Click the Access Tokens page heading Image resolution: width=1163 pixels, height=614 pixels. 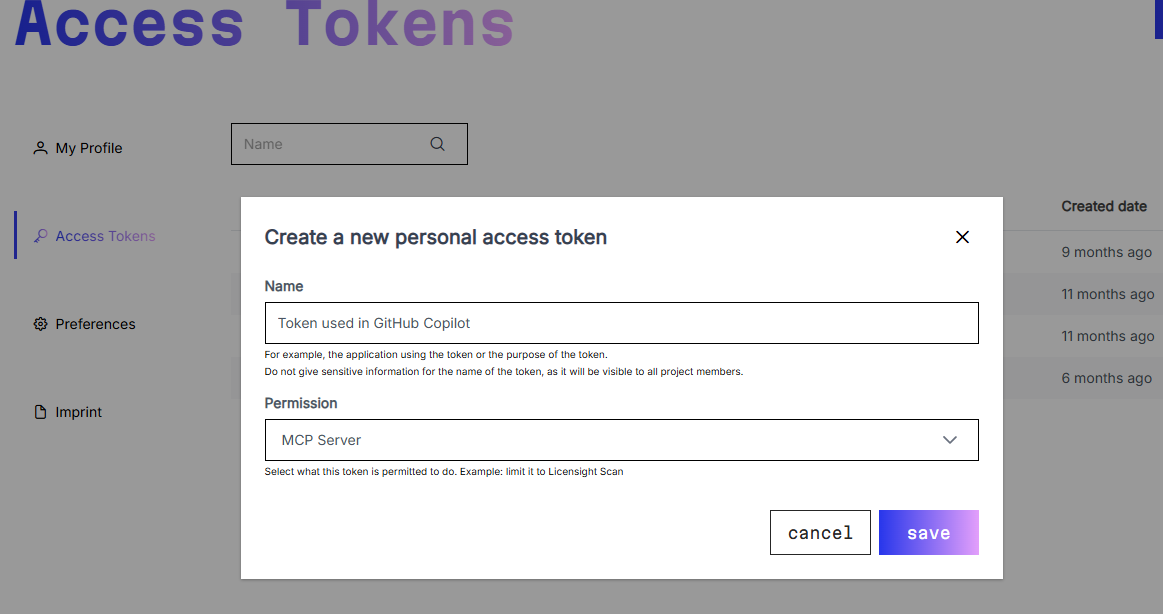pyautogui.click(x=264, y=24)
